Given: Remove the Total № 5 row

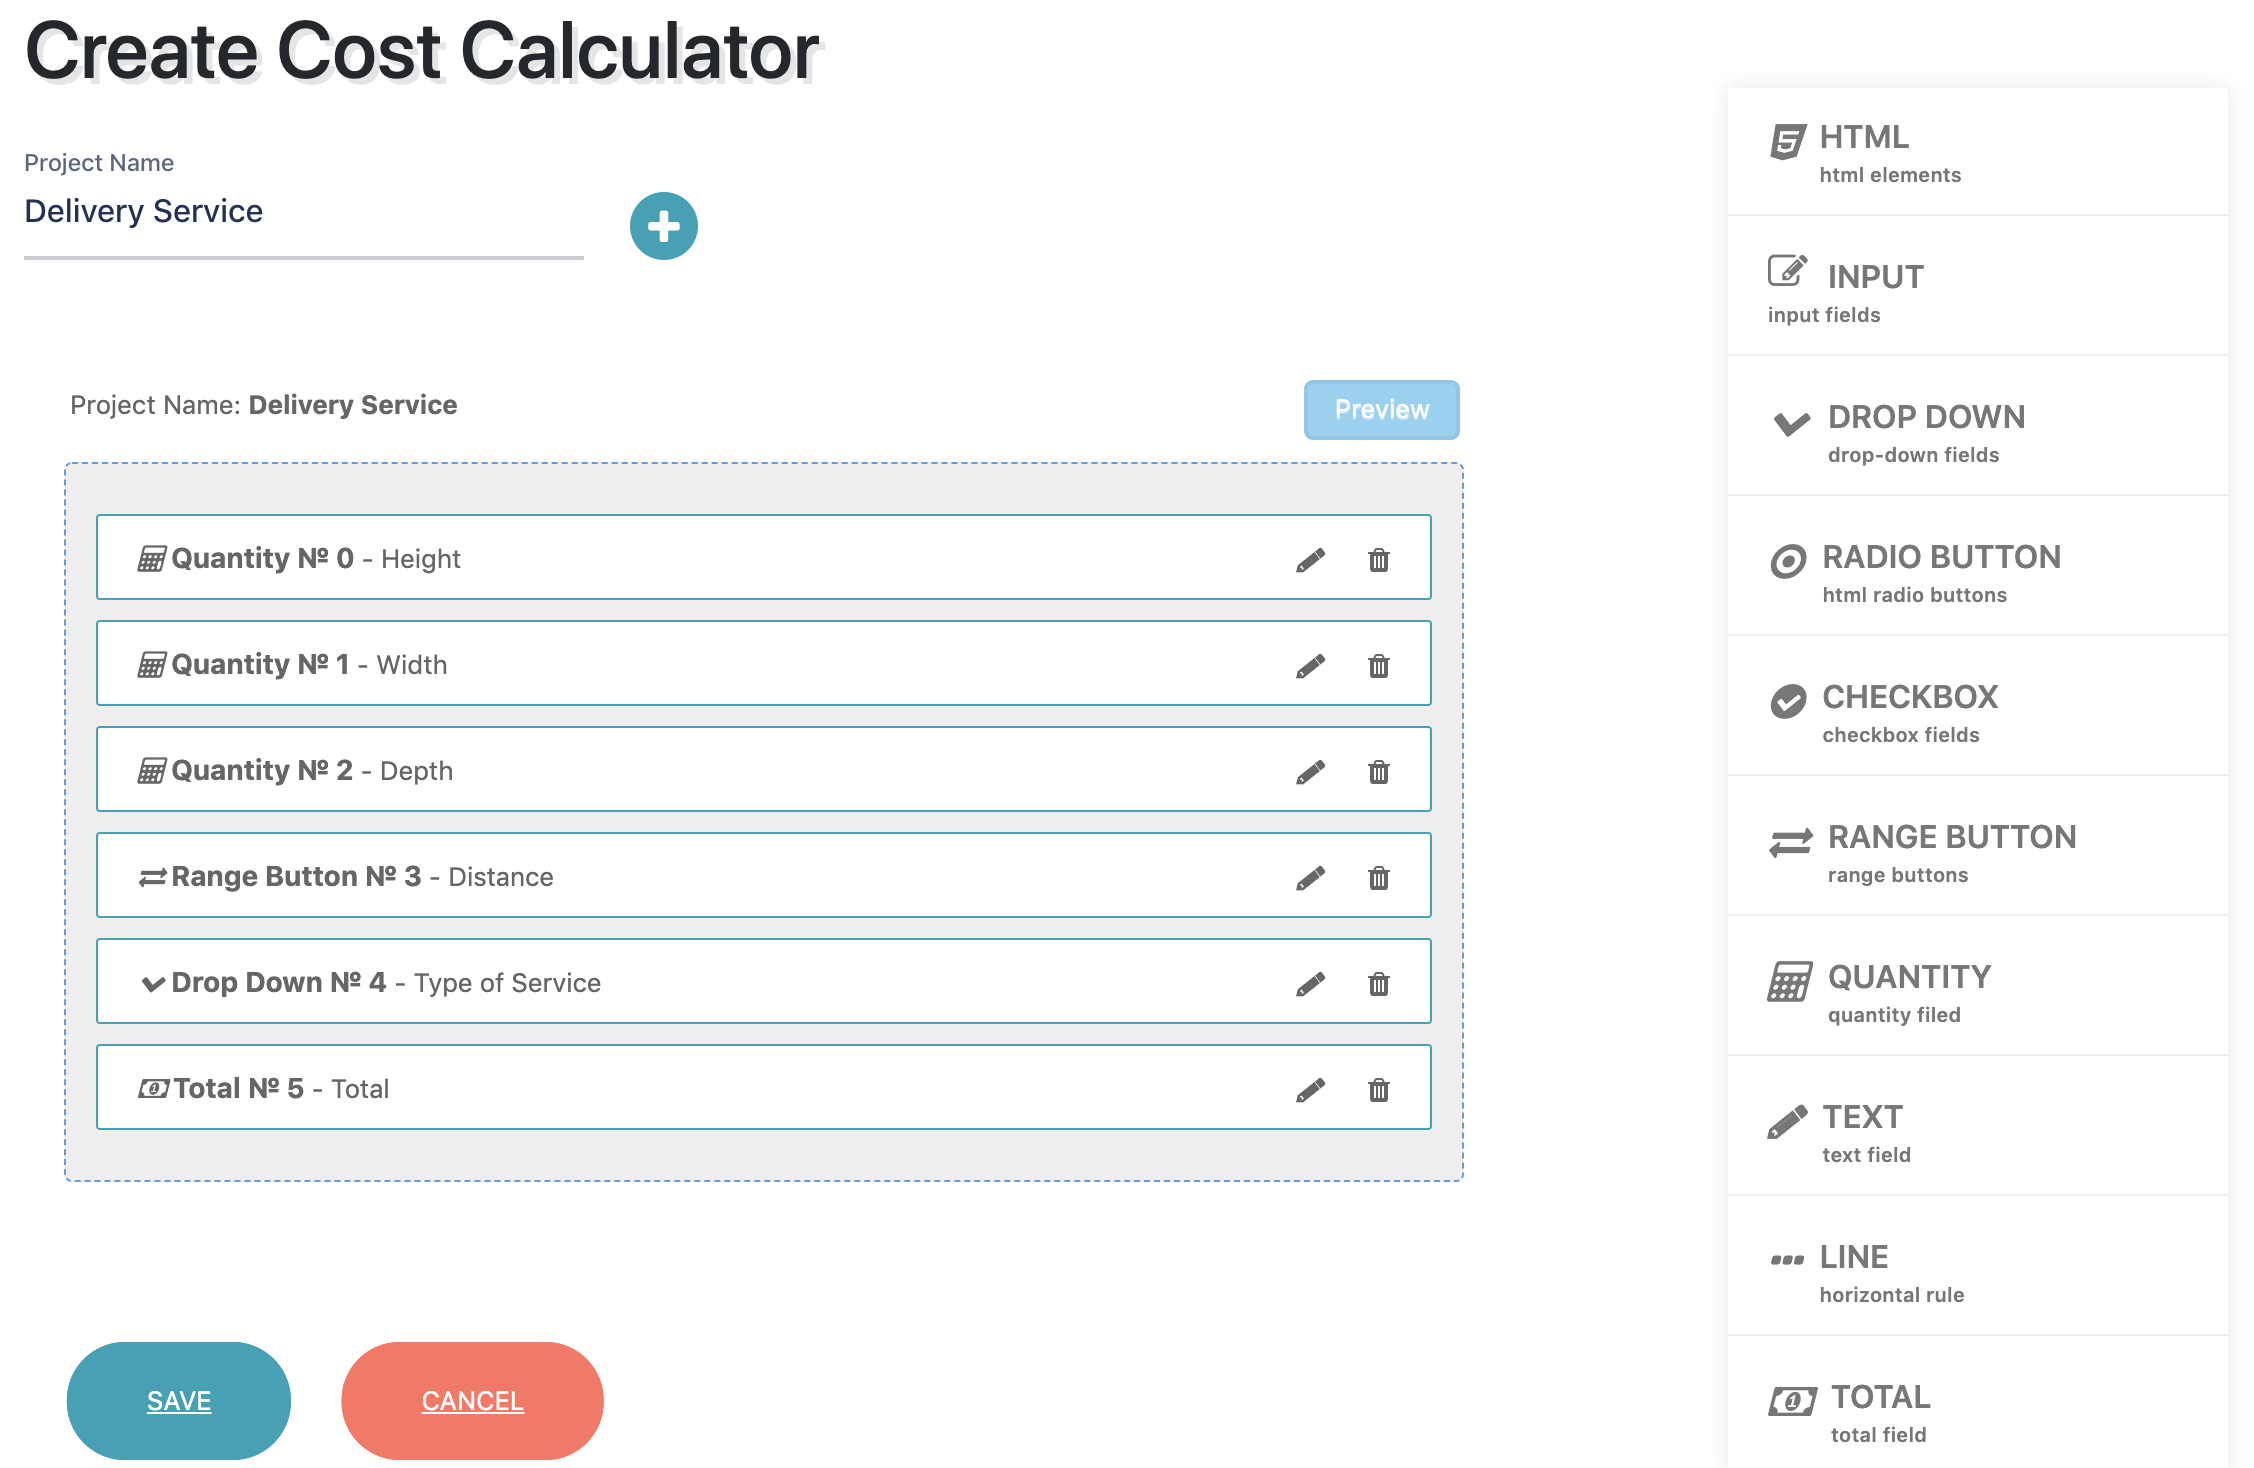Looking at the screenshot, I should pos(1379,1090).
